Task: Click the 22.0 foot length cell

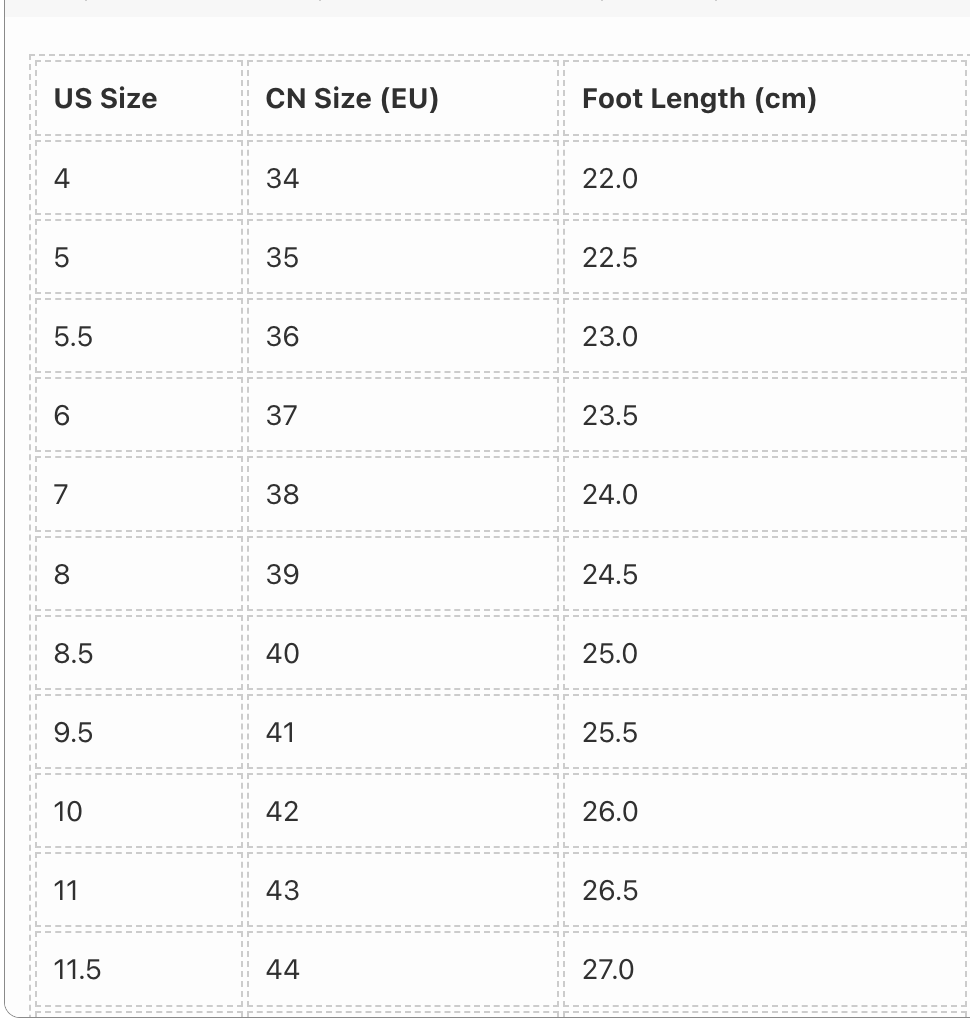Action: coord(765,178)
